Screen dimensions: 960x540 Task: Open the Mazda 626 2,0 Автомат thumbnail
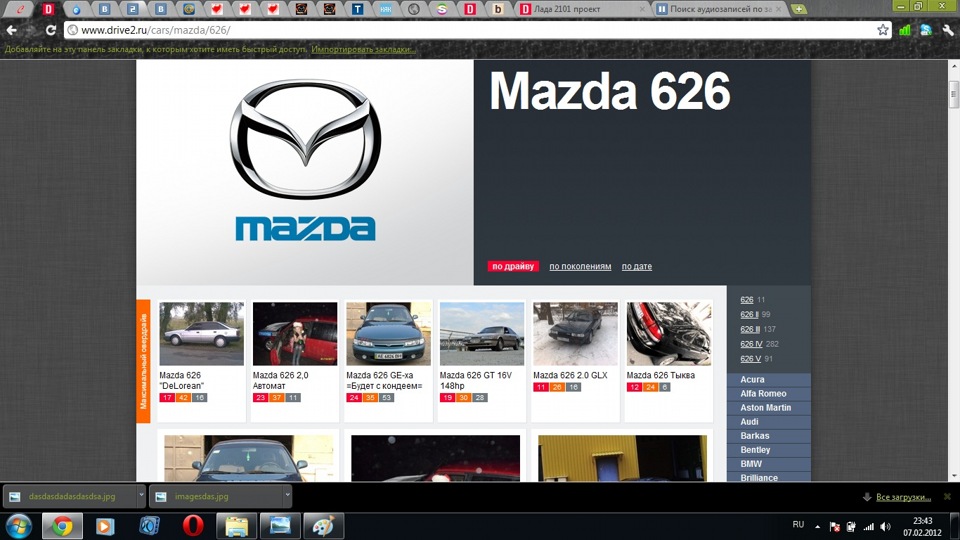294,334
